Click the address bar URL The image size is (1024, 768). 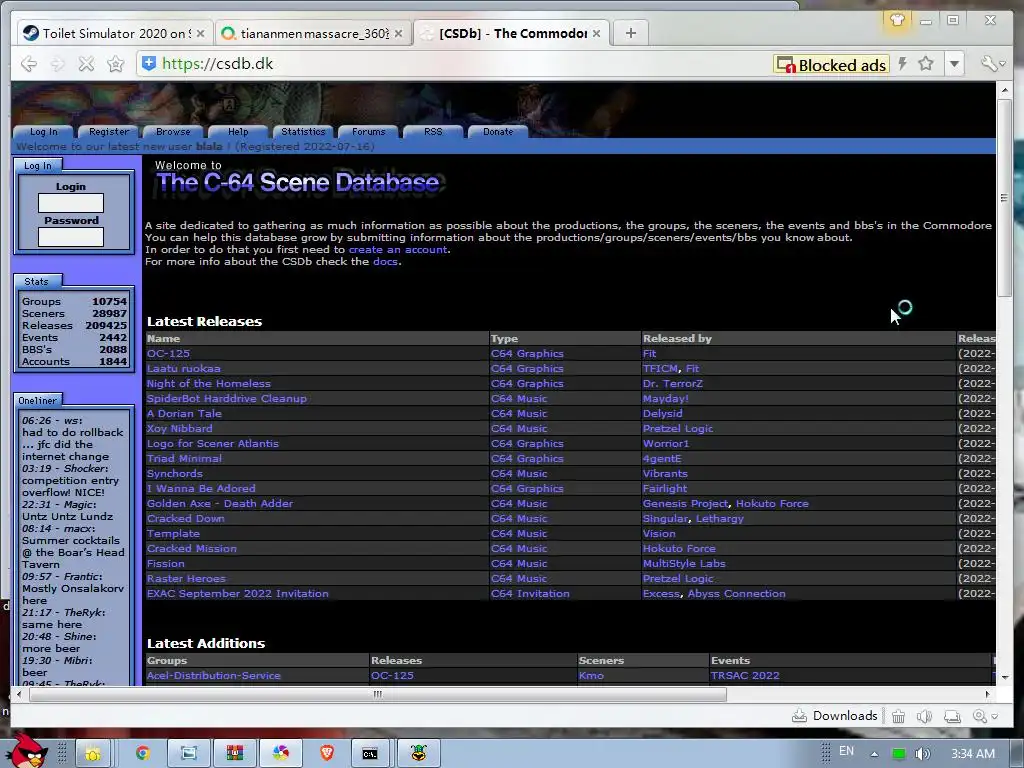coord(217,64)
